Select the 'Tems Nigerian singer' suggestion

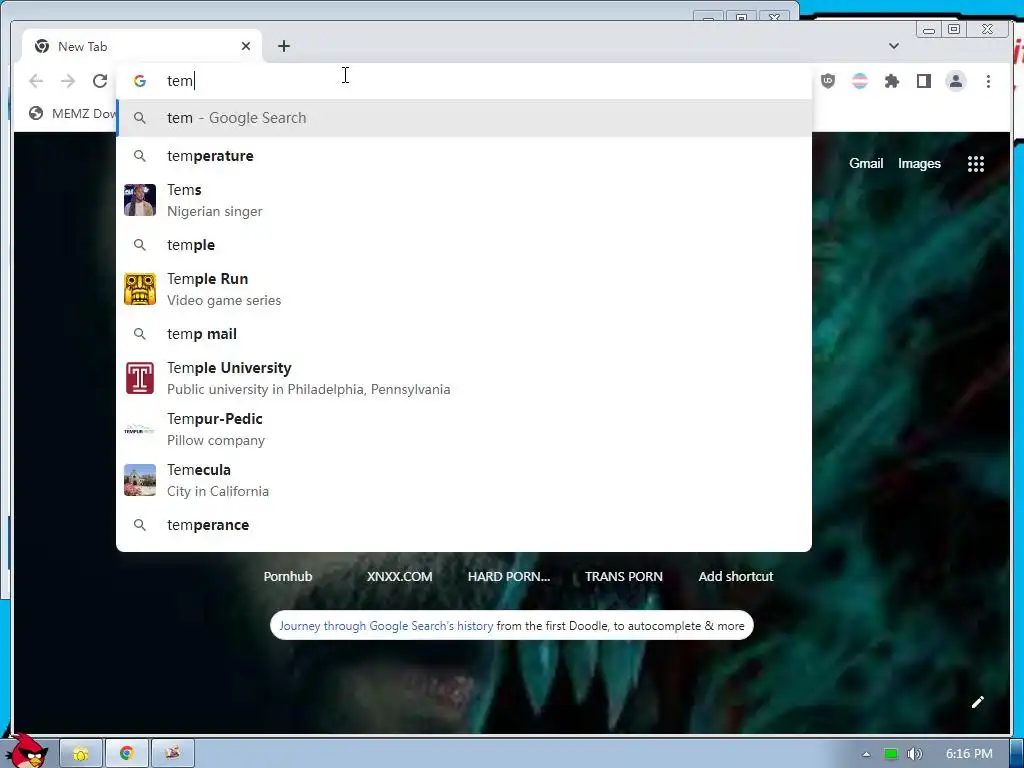click(x=464, y=200)
